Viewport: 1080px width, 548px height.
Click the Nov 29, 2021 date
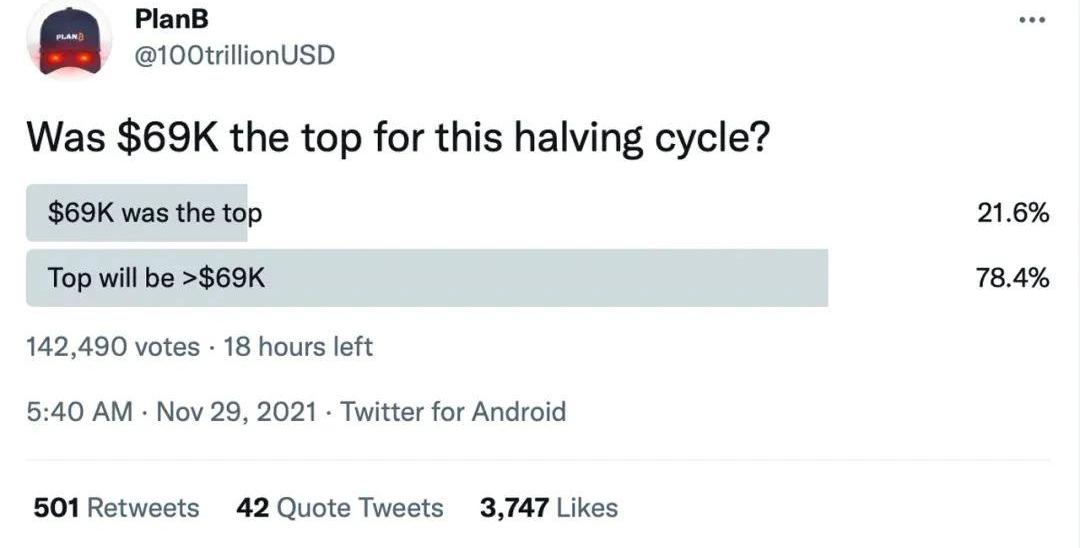[x=237, y=411]
